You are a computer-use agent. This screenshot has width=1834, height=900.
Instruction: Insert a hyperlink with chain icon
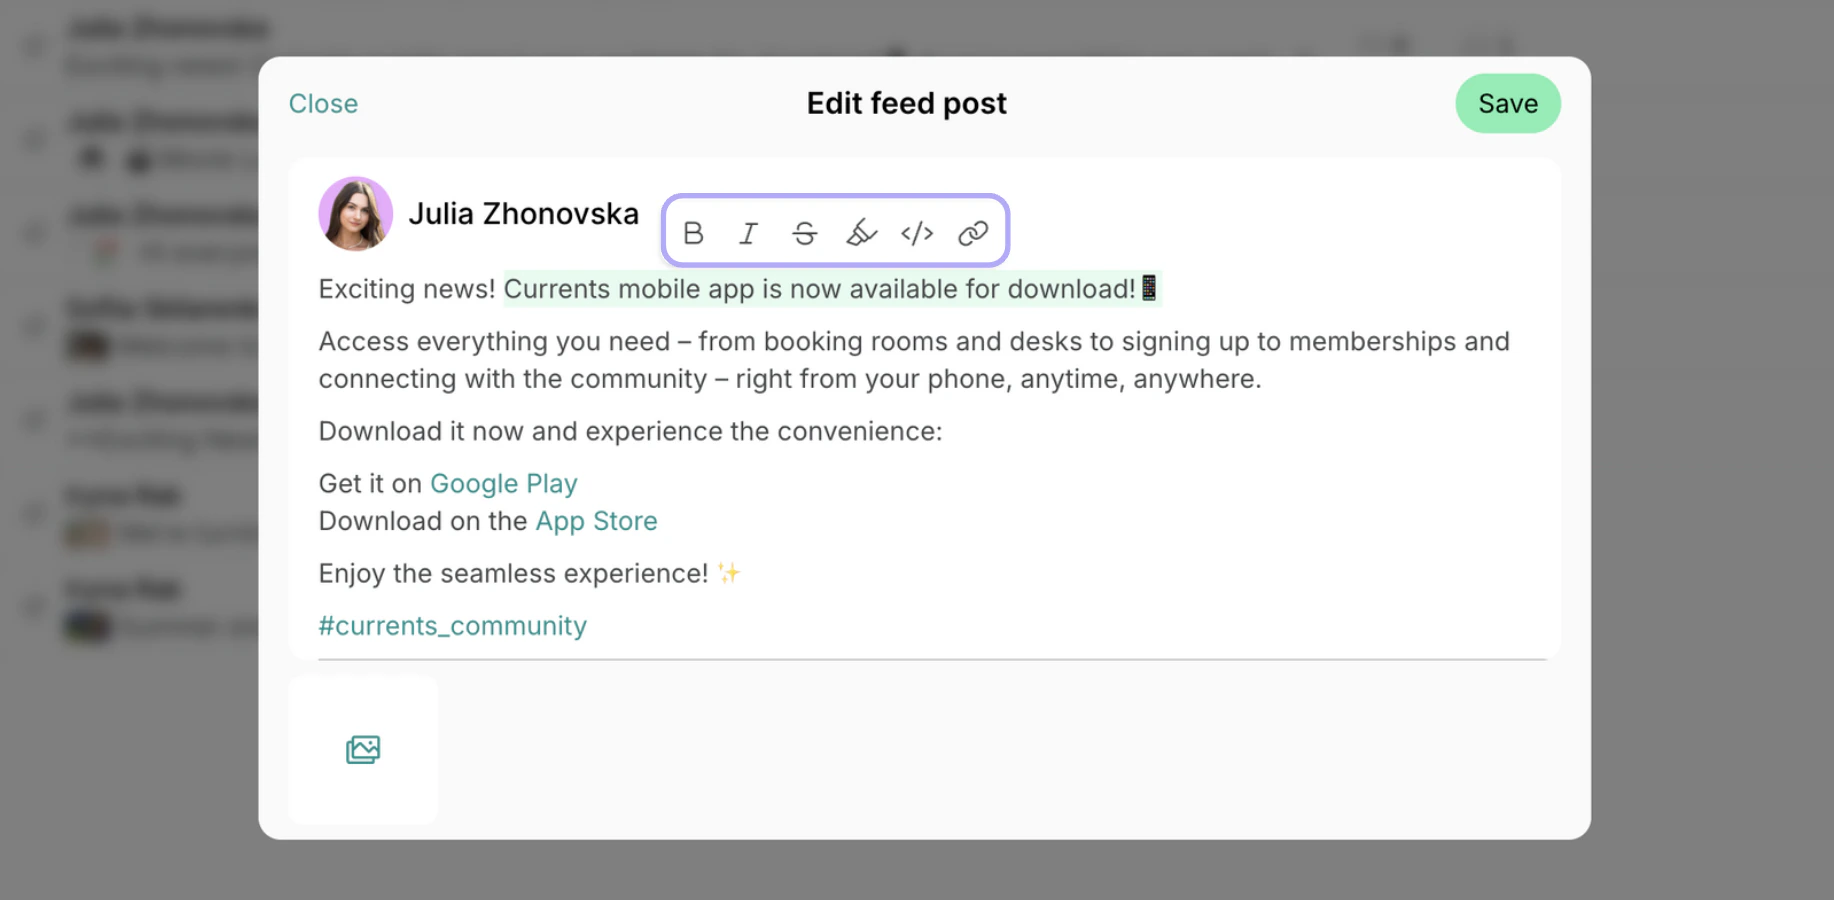click(973, 233)
